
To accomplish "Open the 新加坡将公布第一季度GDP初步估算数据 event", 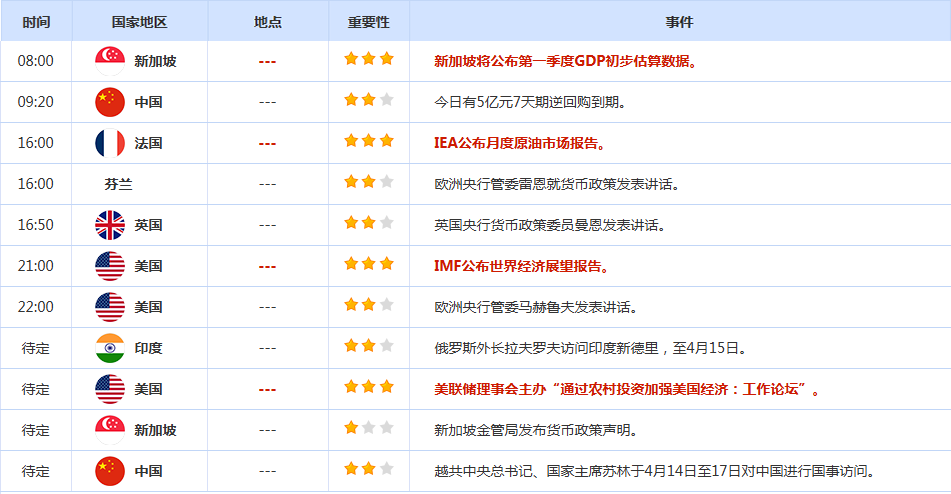I will 565,61.
